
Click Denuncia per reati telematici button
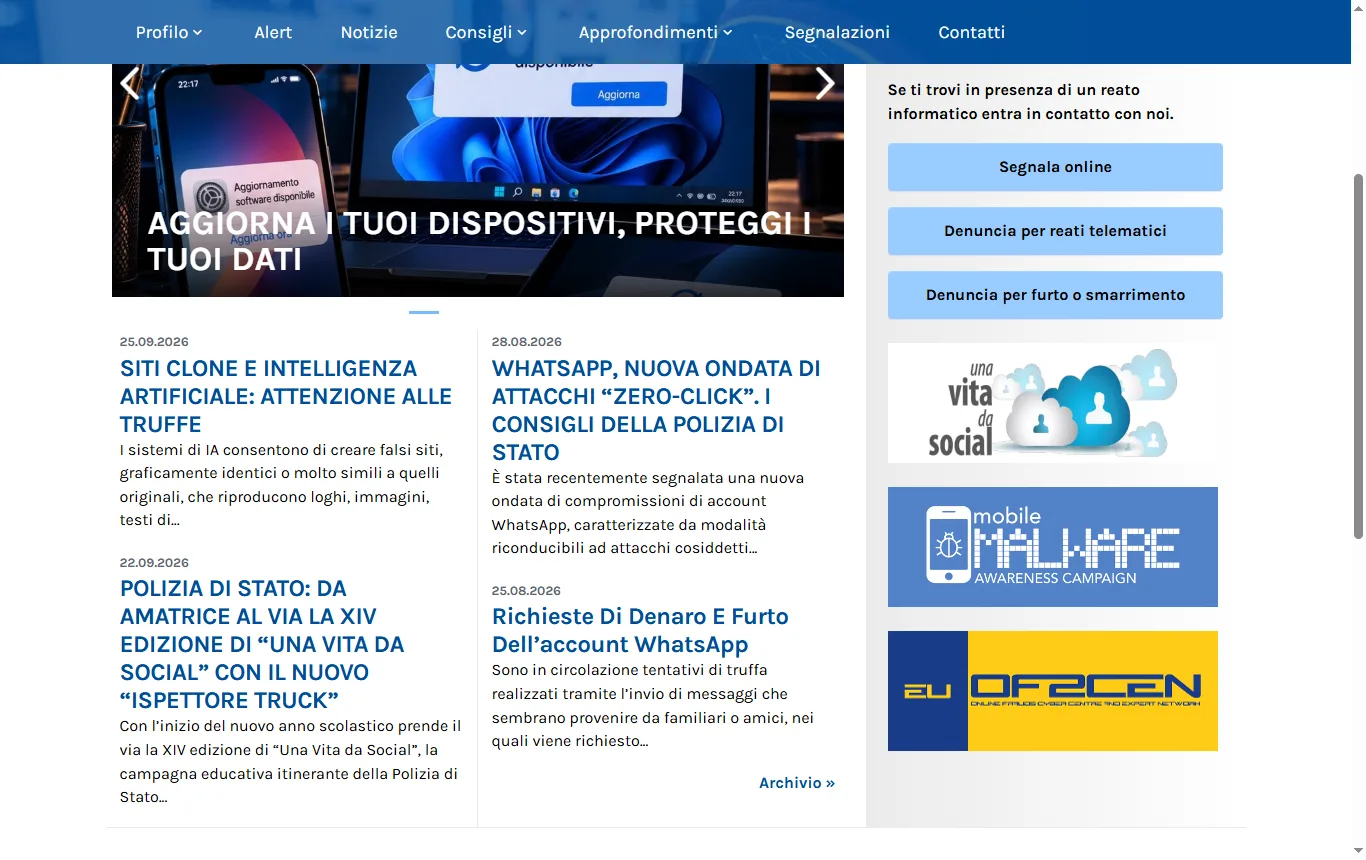tap(1055, 231)
